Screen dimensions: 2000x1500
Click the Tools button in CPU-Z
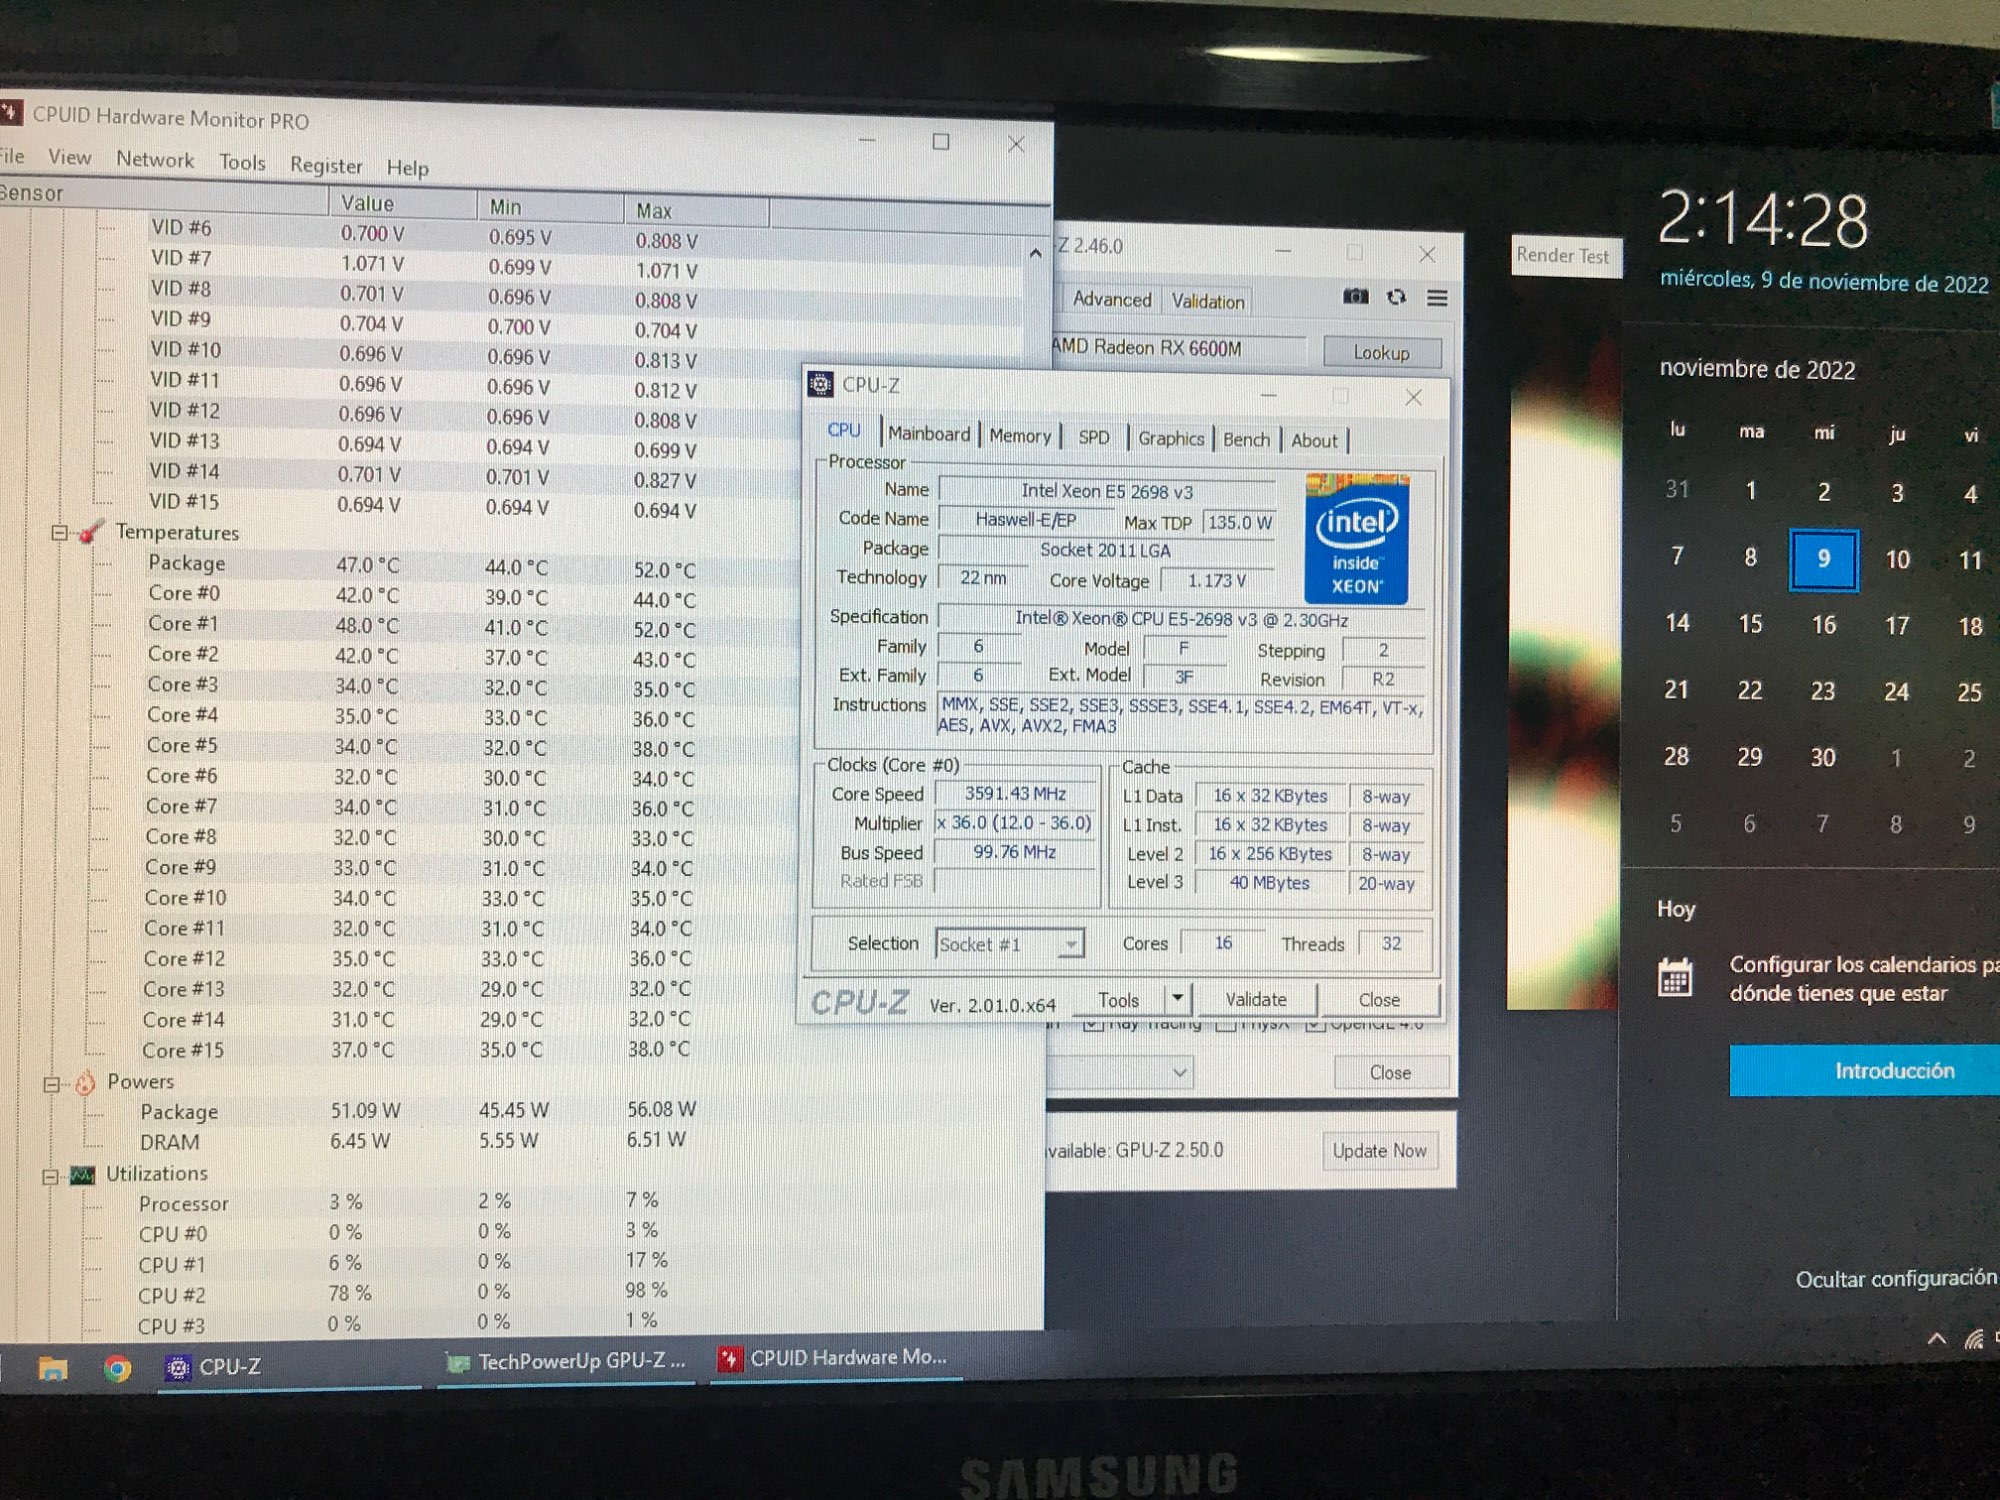(1118, 999)
